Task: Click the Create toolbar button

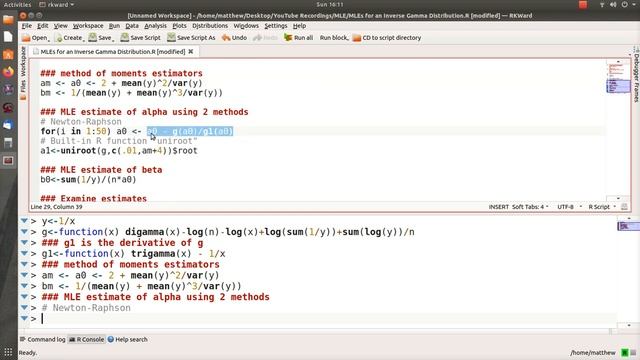Action: (x=69, y=38)
